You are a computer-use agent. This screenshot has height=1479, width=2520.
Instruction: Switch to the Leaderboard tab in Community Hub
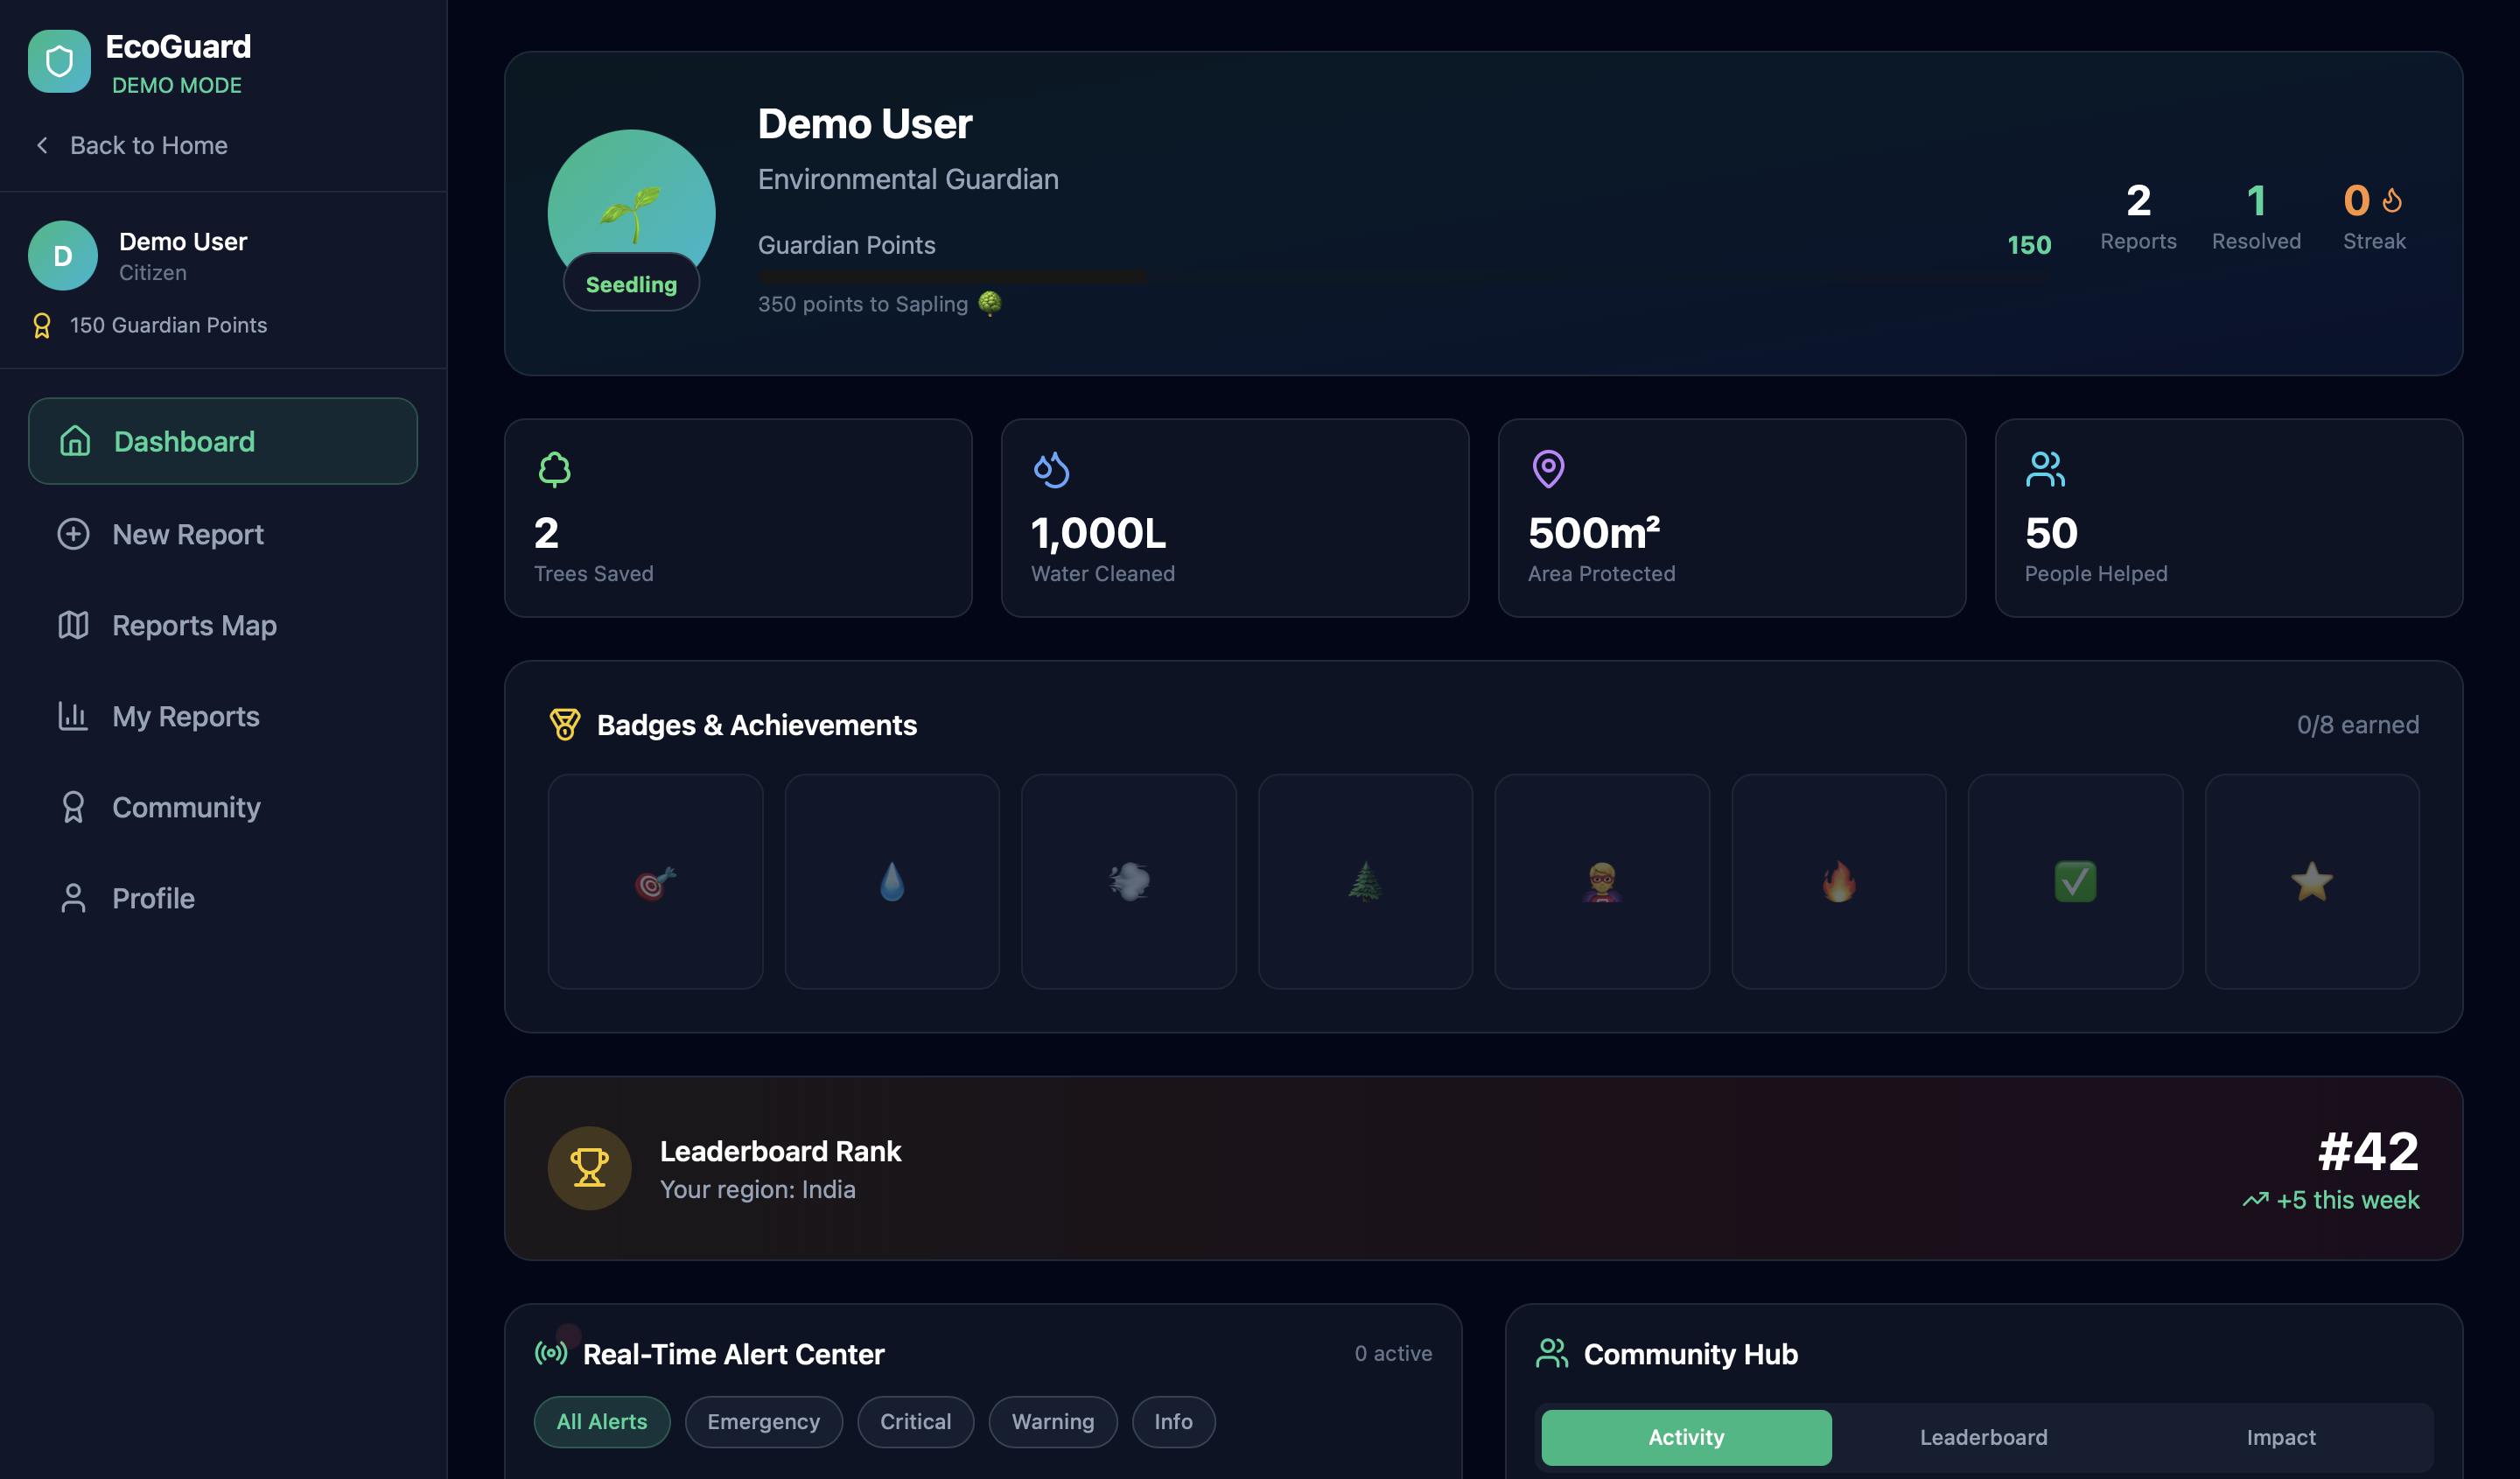(x=1982, y=1437)
